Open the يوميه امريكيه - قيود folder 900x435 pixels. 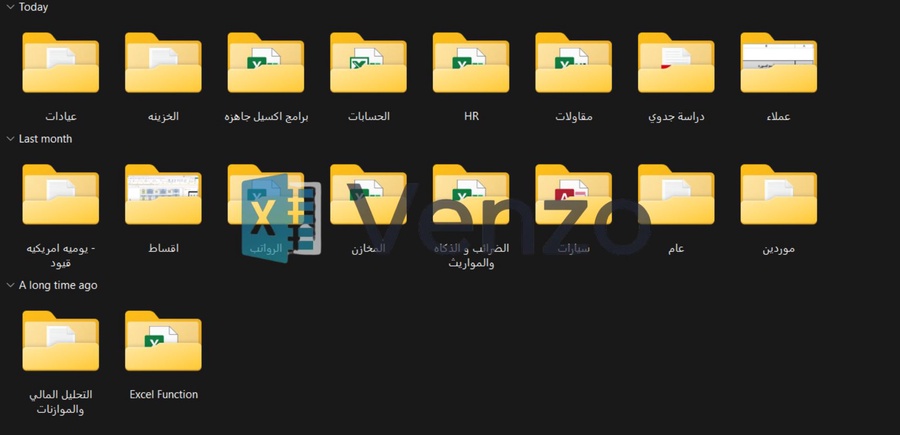(x=60, y=196)
